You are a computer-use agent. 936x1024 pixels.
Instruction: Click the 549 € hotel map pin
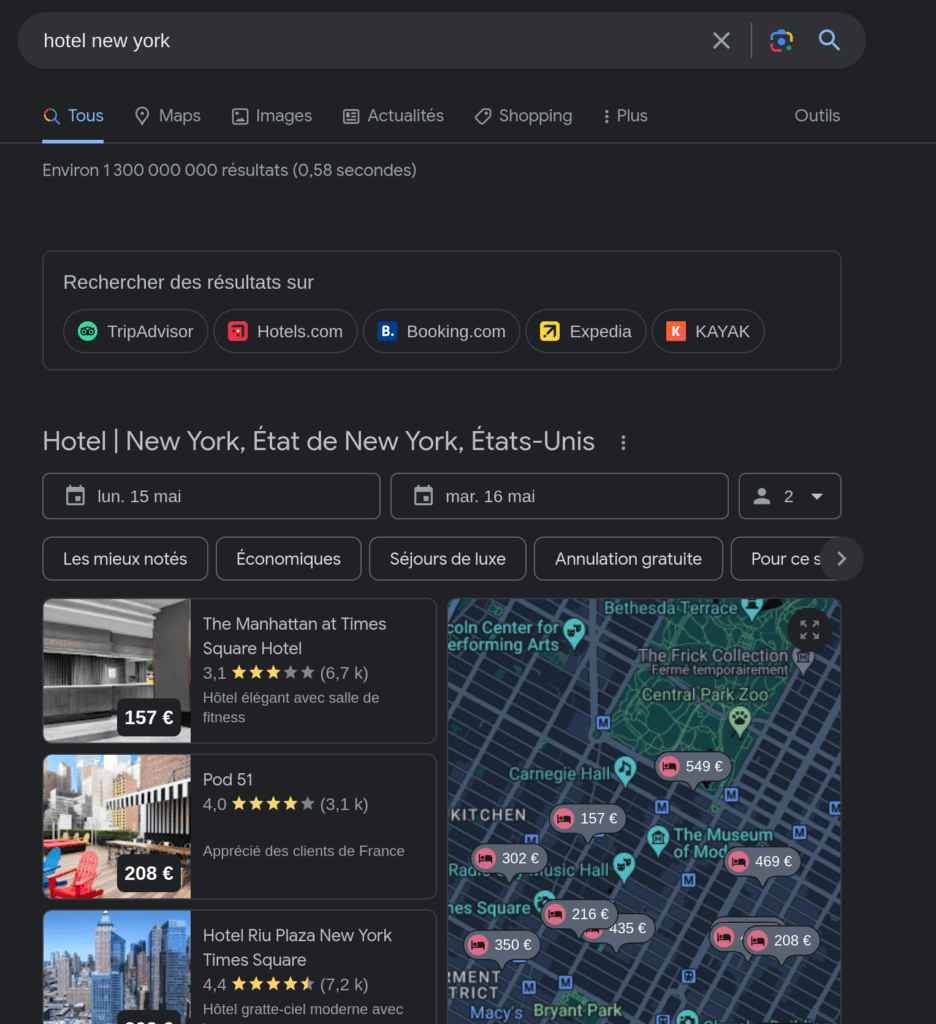click(x=694, y=767)
